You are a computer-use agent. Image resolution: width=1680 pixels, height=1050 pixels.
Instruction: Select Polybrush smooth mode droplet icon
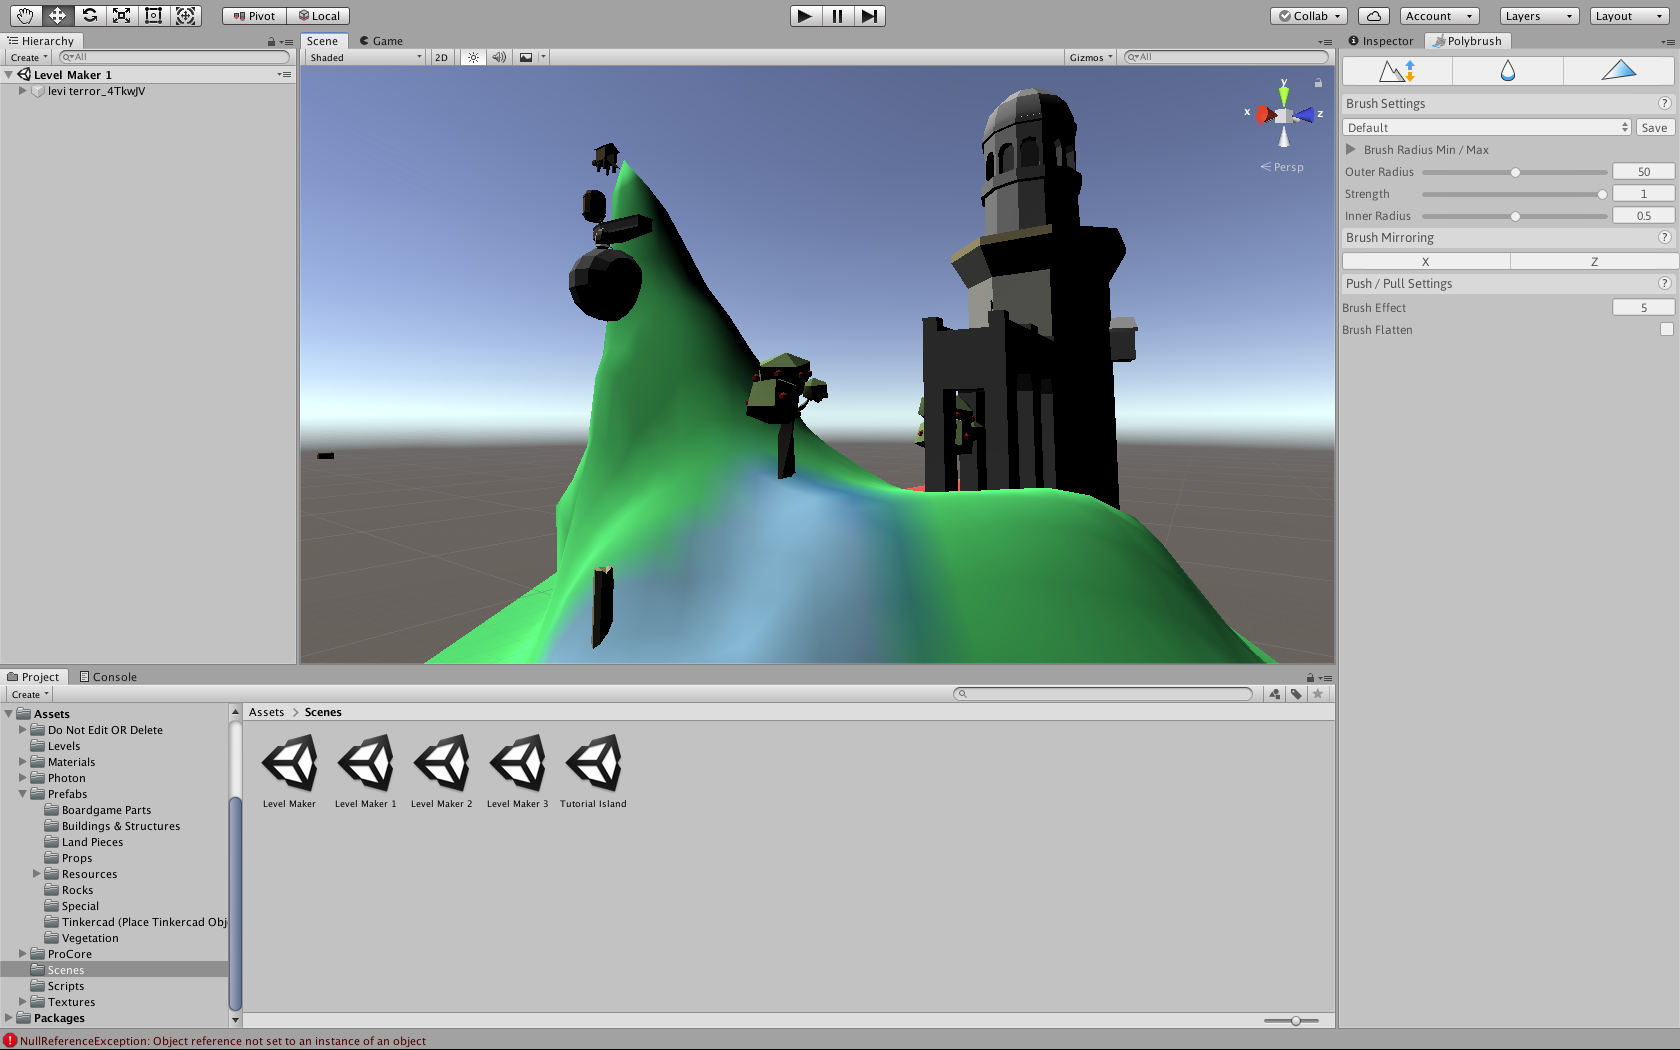pyautogui.click(x=1507, y=71)
